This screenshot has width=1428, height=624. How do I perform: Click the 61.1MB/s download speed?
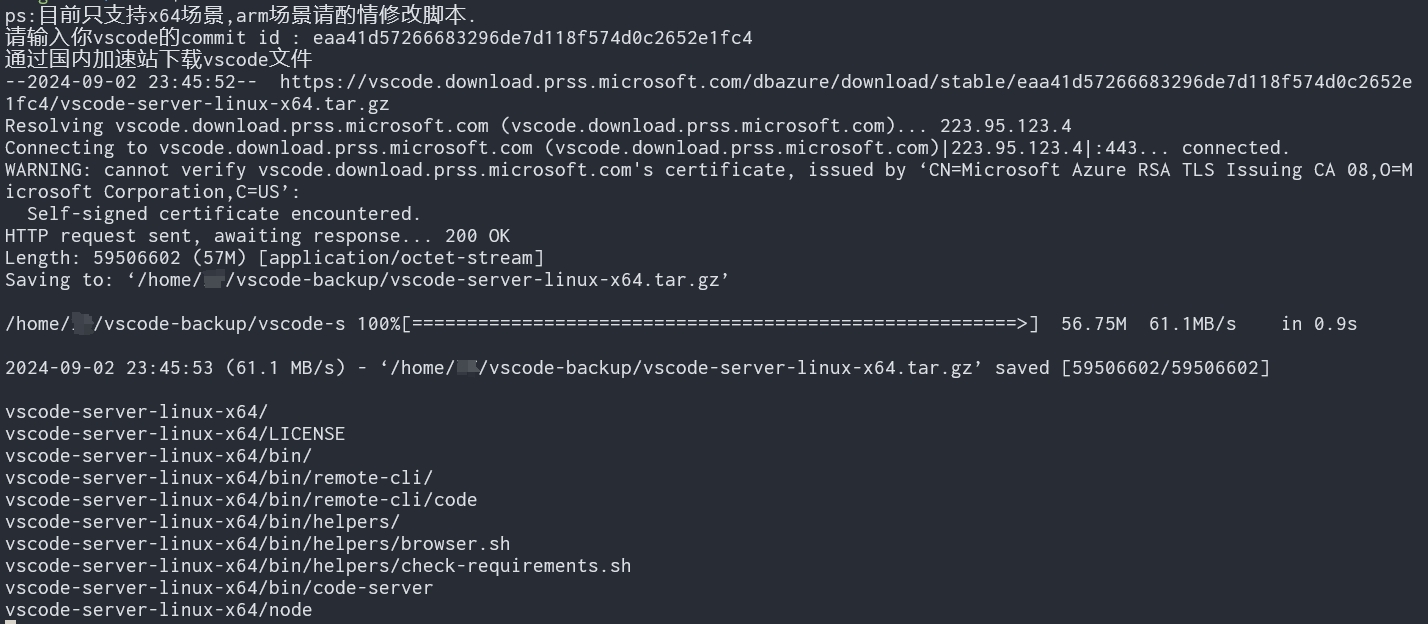click(x=1192, y=324)
